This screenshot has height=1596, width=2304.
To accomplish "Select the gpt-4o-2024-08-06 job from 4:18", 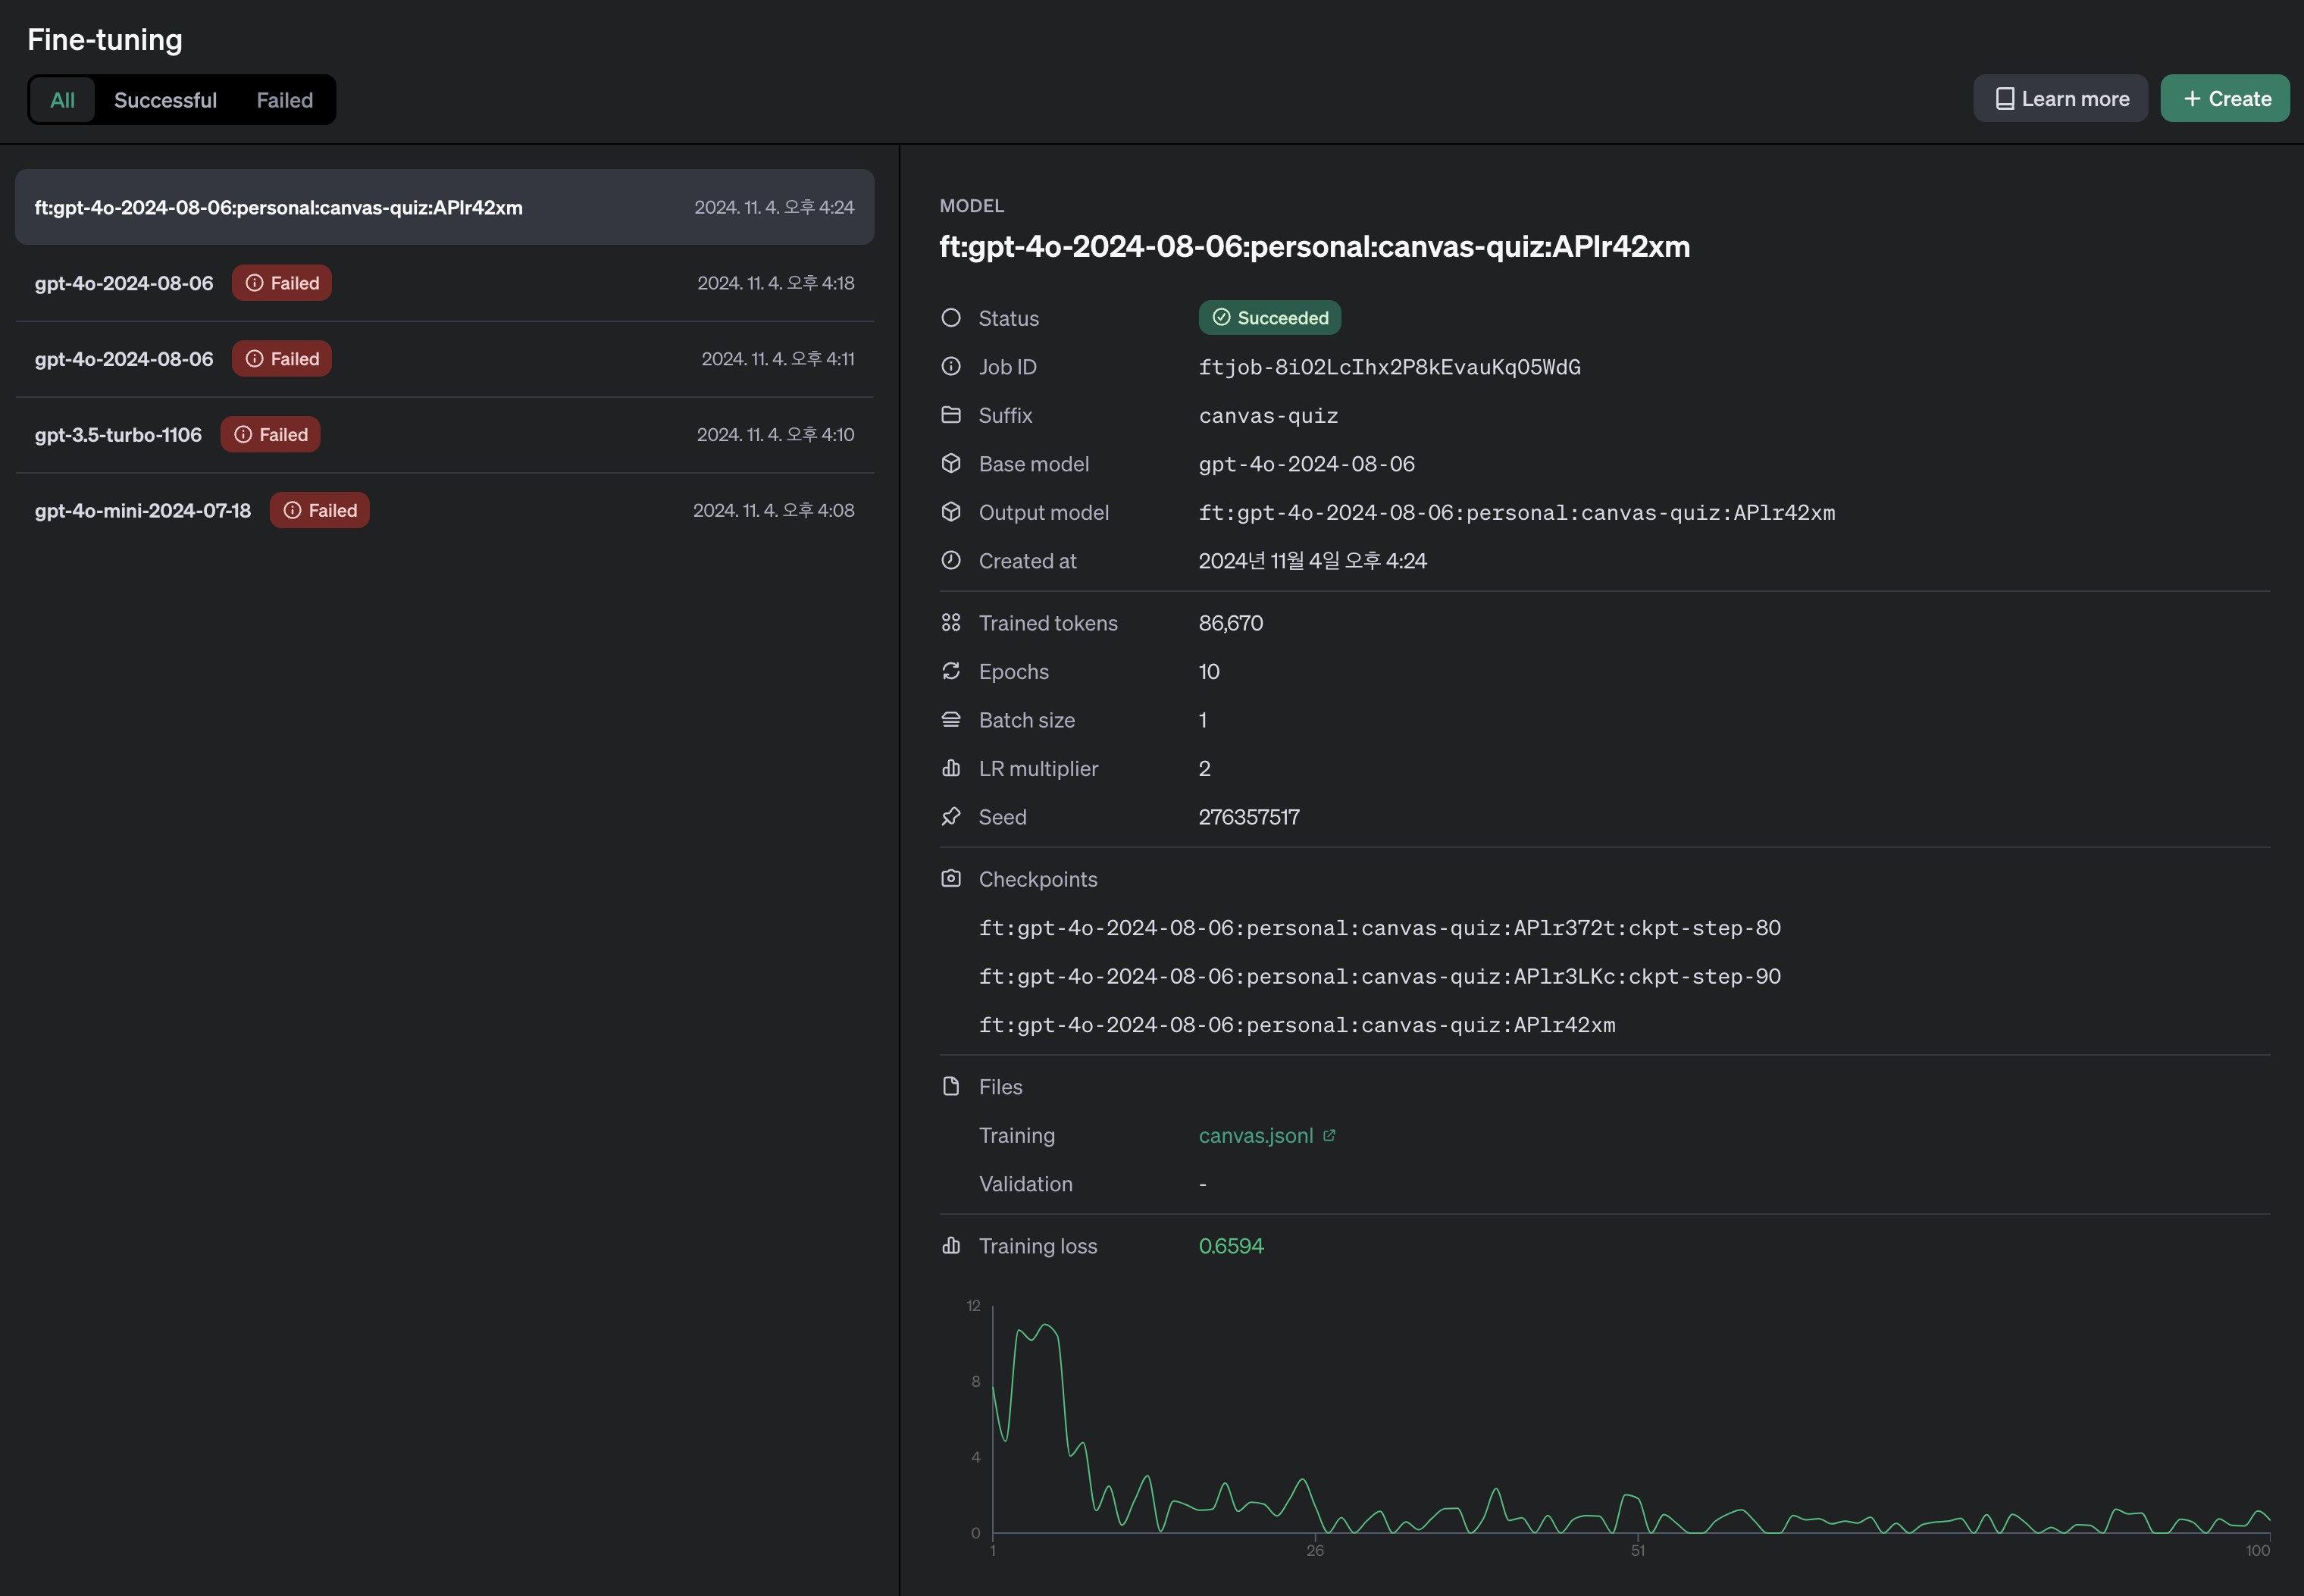I will (x=444, y=283).
